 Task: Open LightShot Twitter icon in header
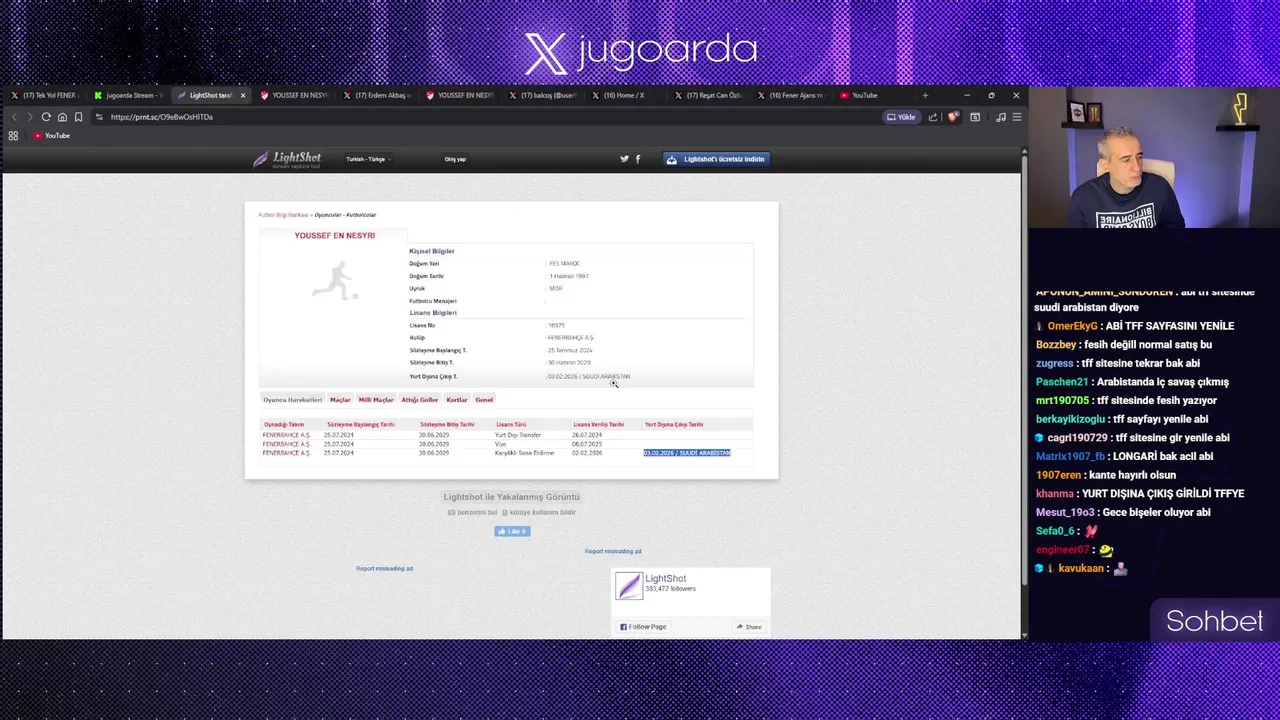coord(624,159)
